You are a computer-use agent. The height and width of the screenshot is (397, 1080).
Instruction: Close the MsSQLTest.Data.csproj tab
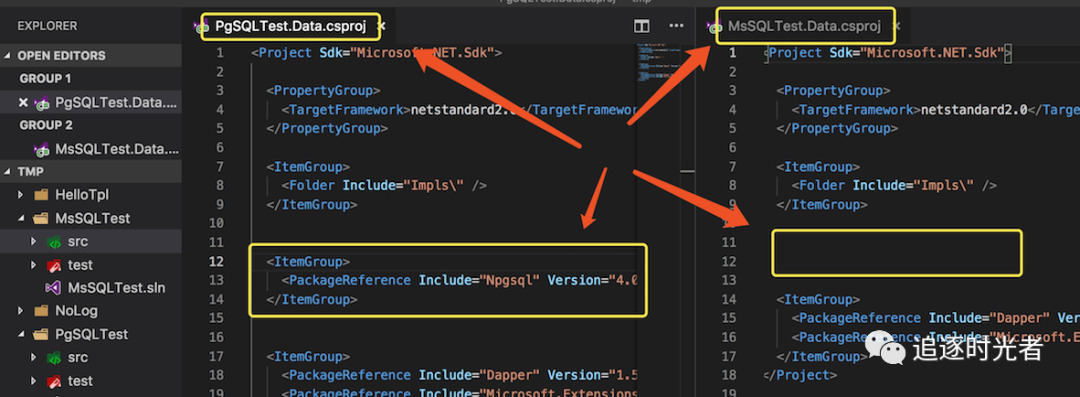click(x=896, y=26)
